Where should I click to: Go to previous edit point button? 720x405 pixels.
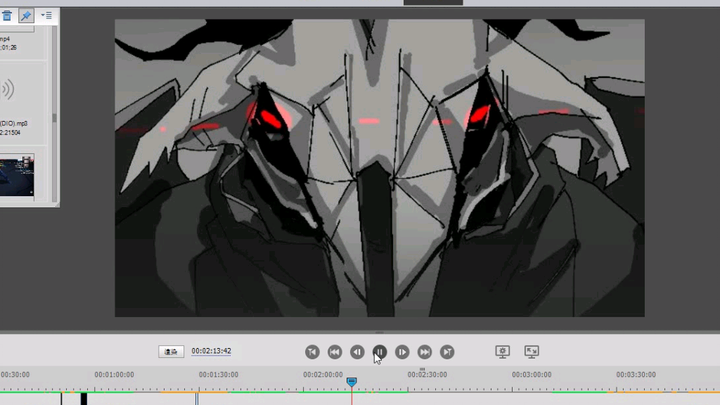pyautogui.click(x=312, y=352)
